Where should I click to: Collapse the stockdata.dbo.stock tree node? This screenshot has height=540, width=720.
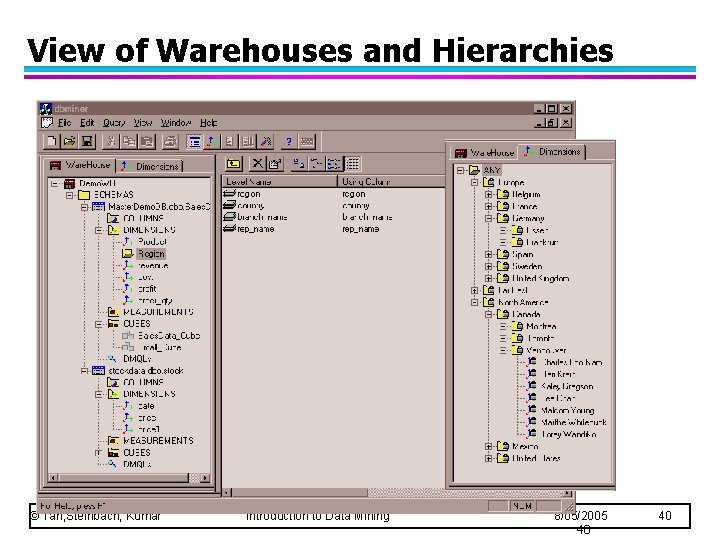(84, 371)
